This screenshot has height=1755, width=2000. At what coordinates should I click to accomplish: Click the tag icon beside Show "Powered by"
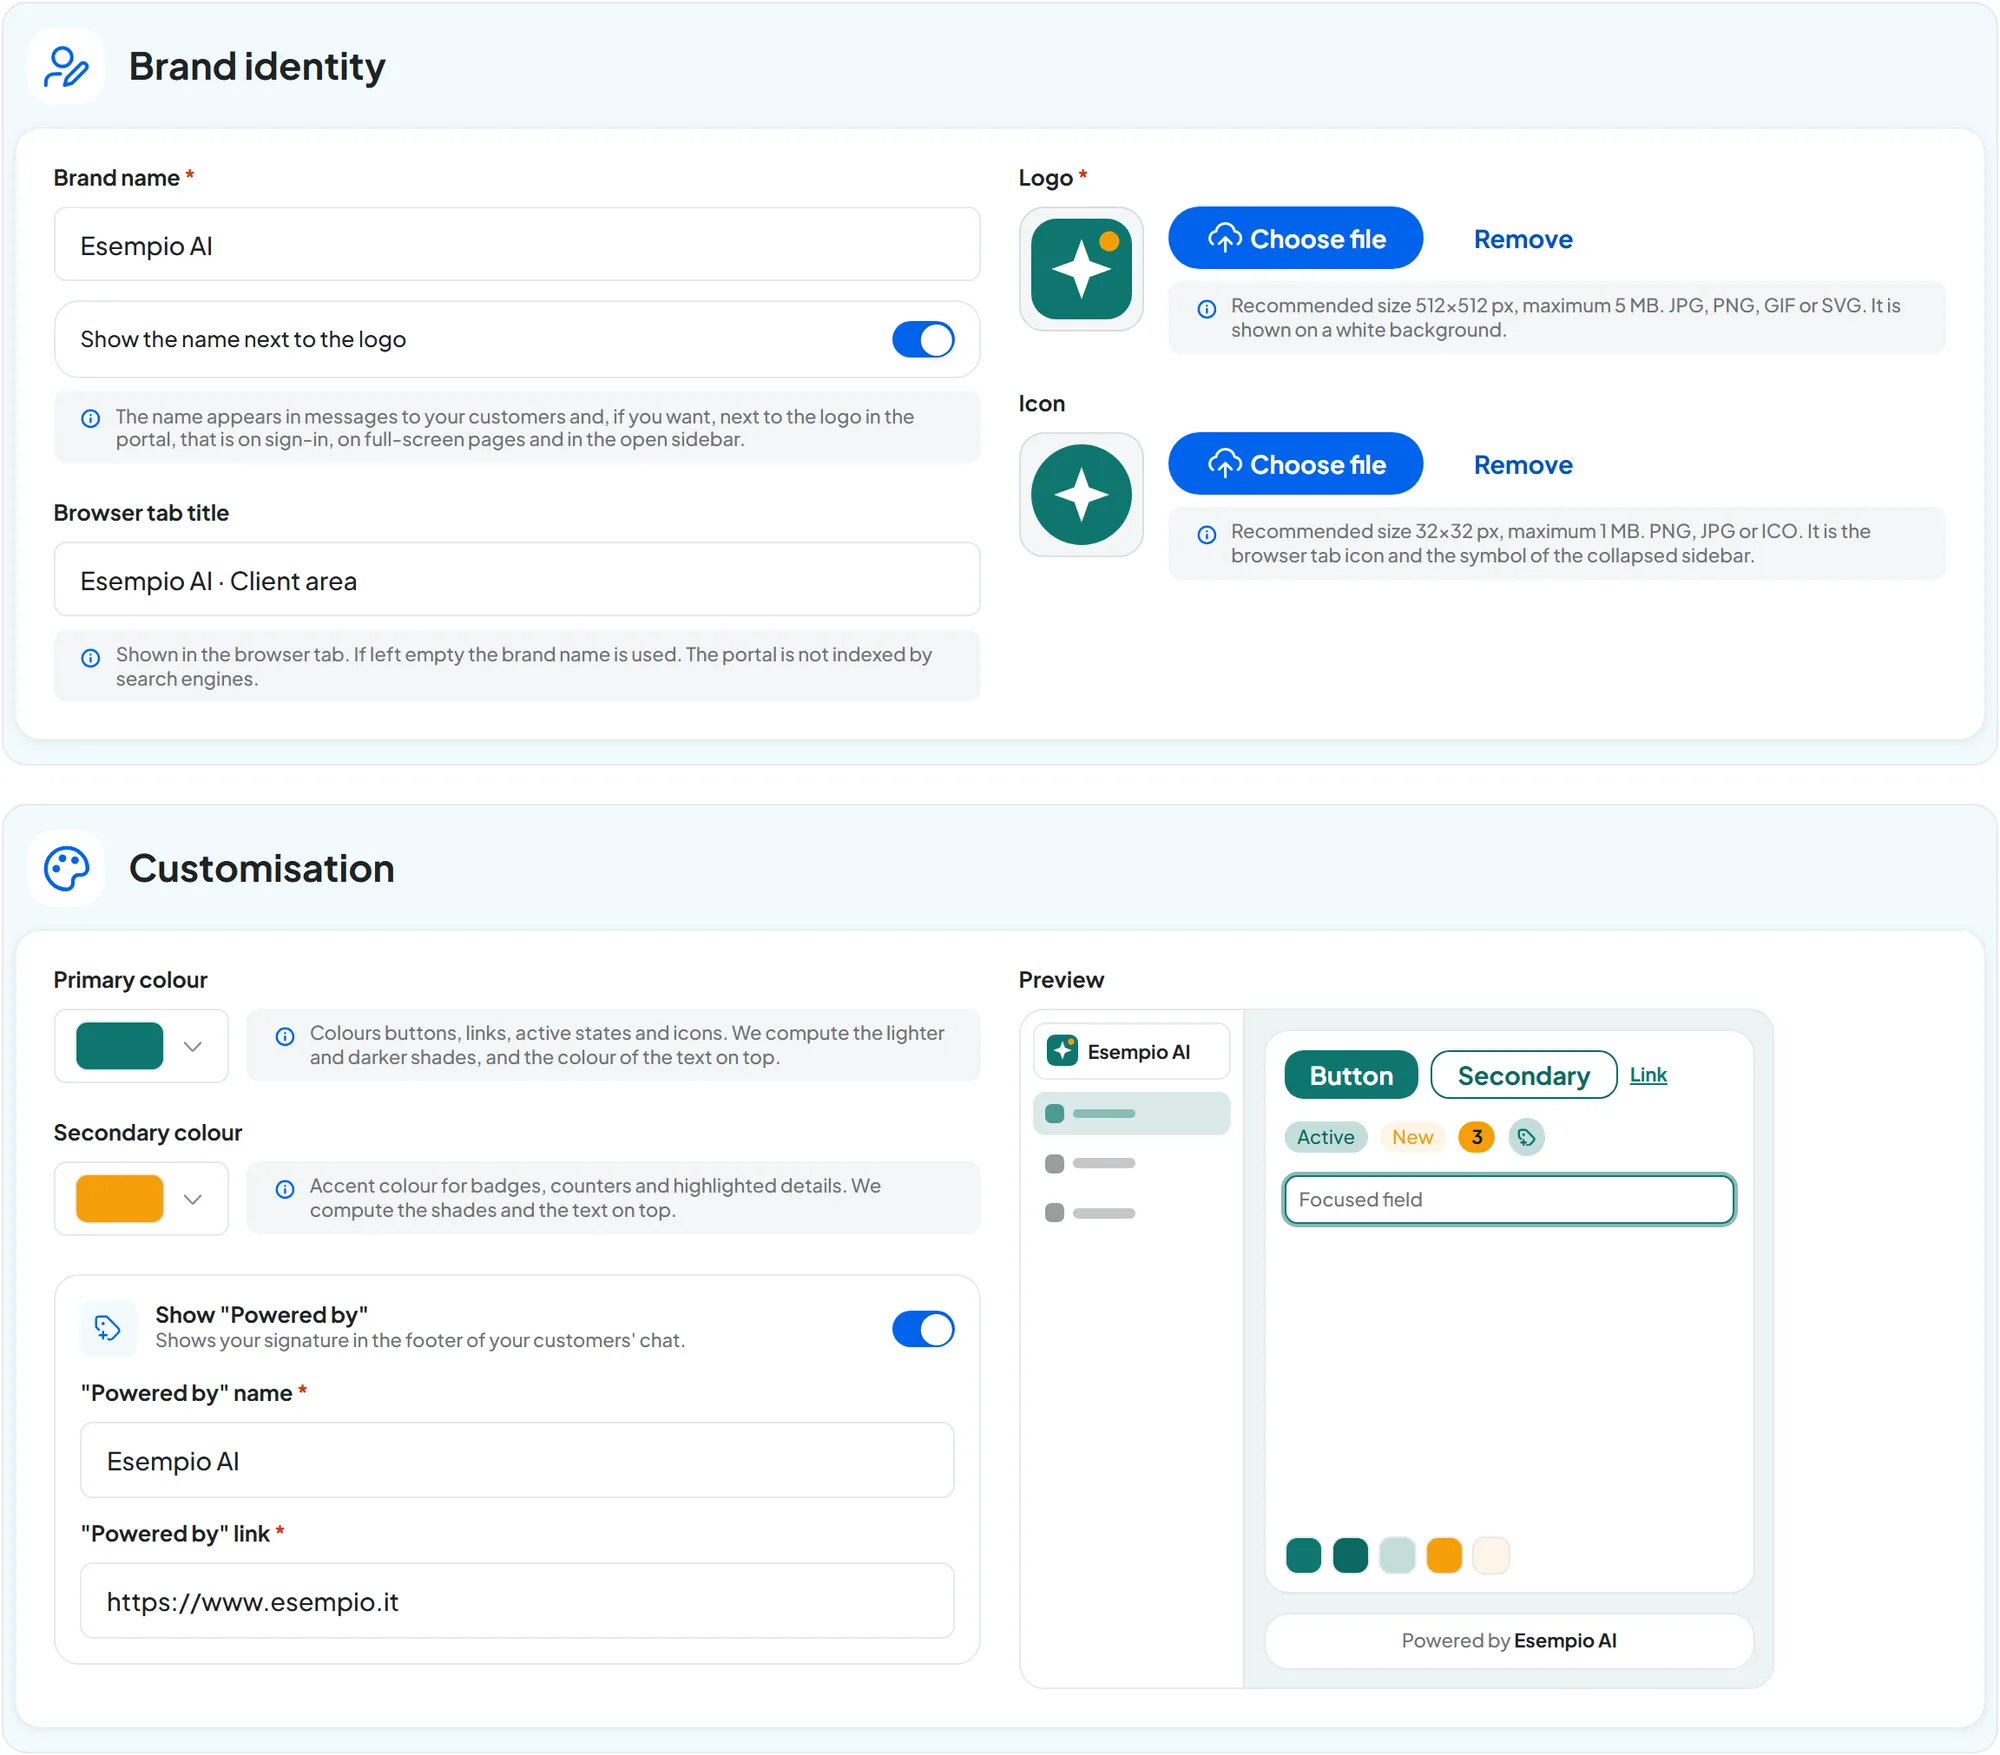click(108, 1327)
